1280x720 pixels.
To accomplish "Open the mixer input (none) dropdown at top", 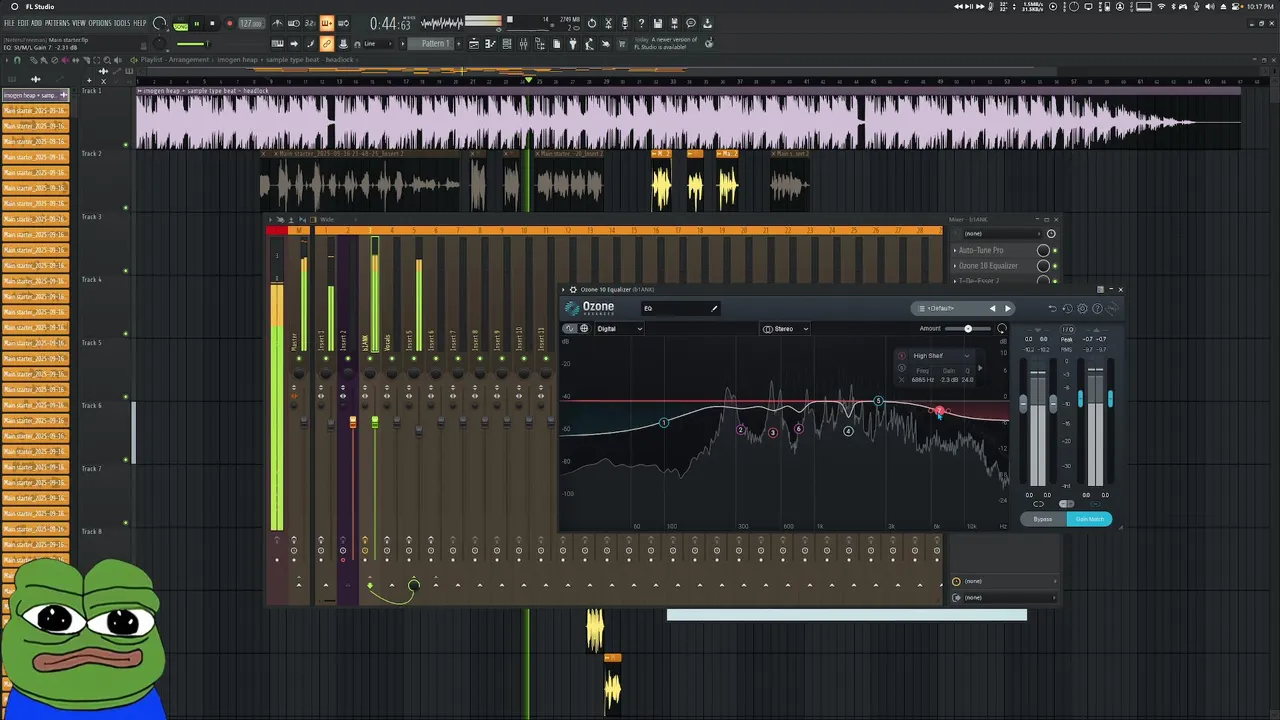I will [x=1002, y=234].
